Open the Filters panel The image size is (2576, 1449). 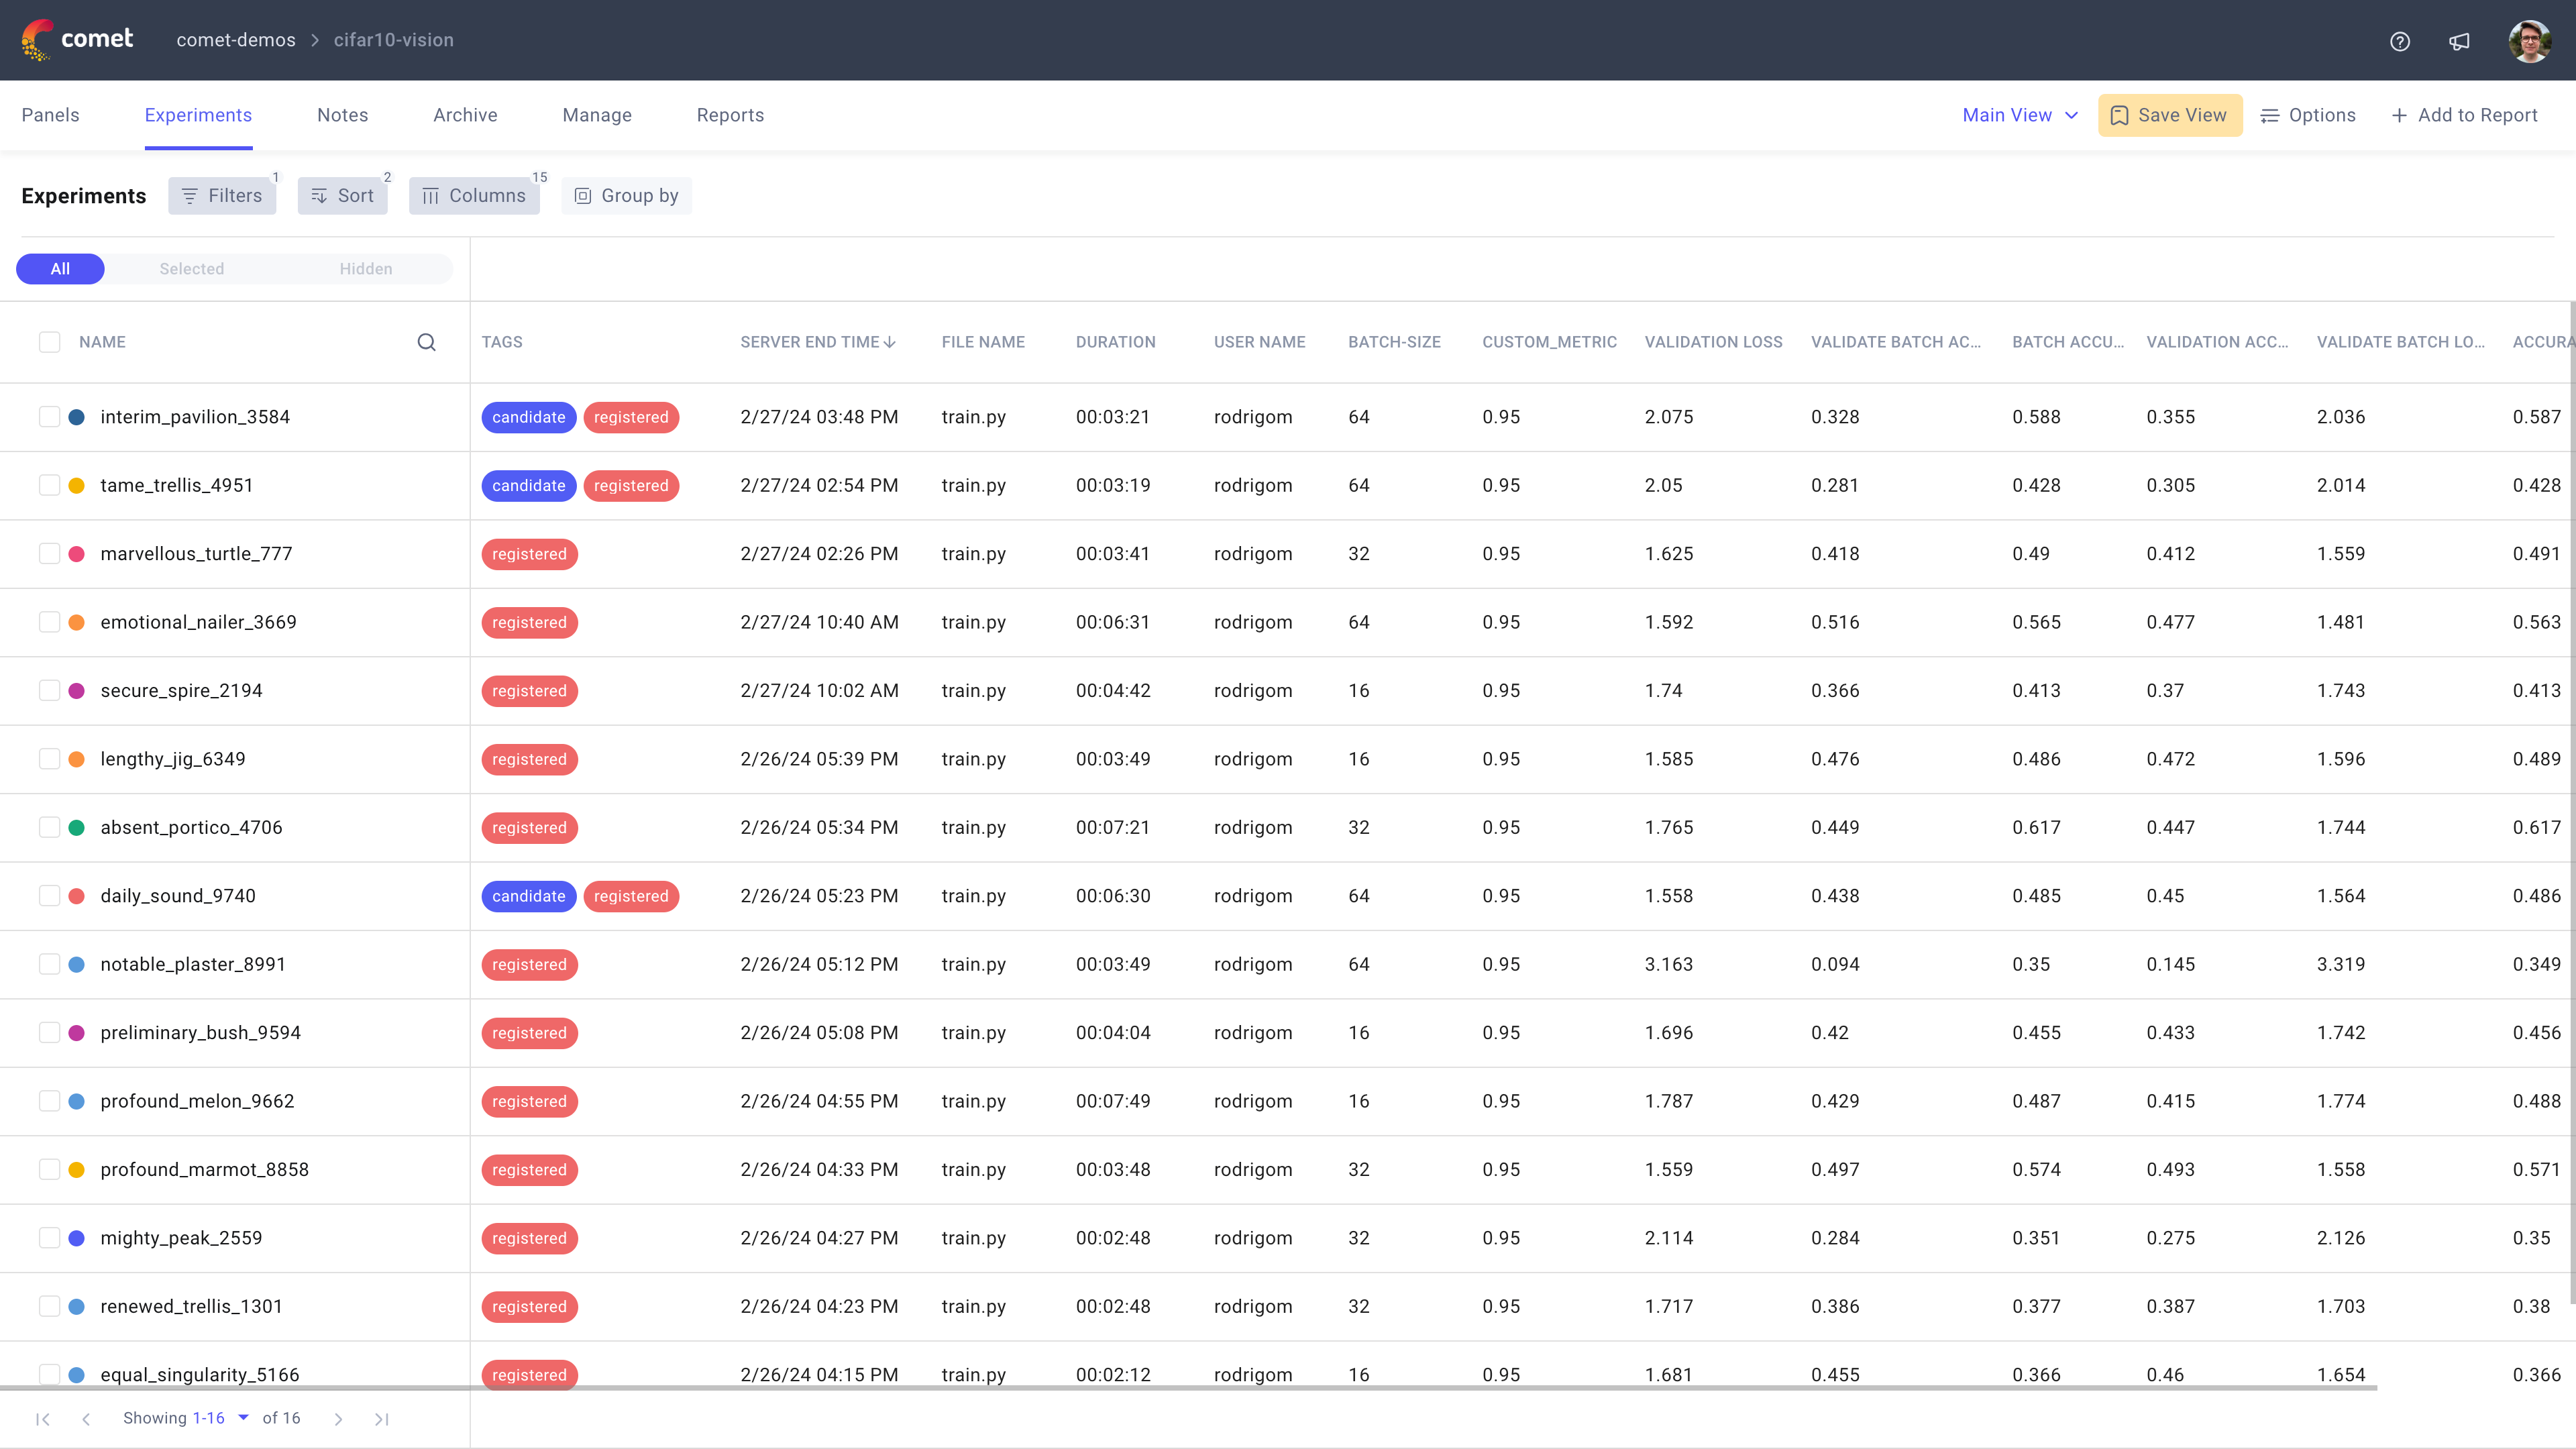pyautogui.click(x=222, y=195)
